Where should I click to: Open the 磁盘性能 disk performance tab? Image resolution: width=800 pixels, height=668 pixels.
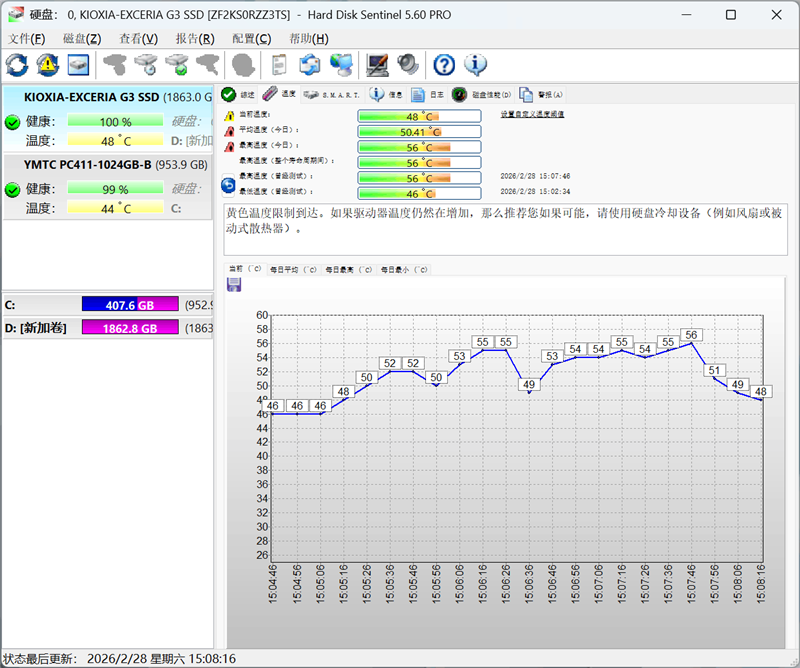tap(482, 94)
